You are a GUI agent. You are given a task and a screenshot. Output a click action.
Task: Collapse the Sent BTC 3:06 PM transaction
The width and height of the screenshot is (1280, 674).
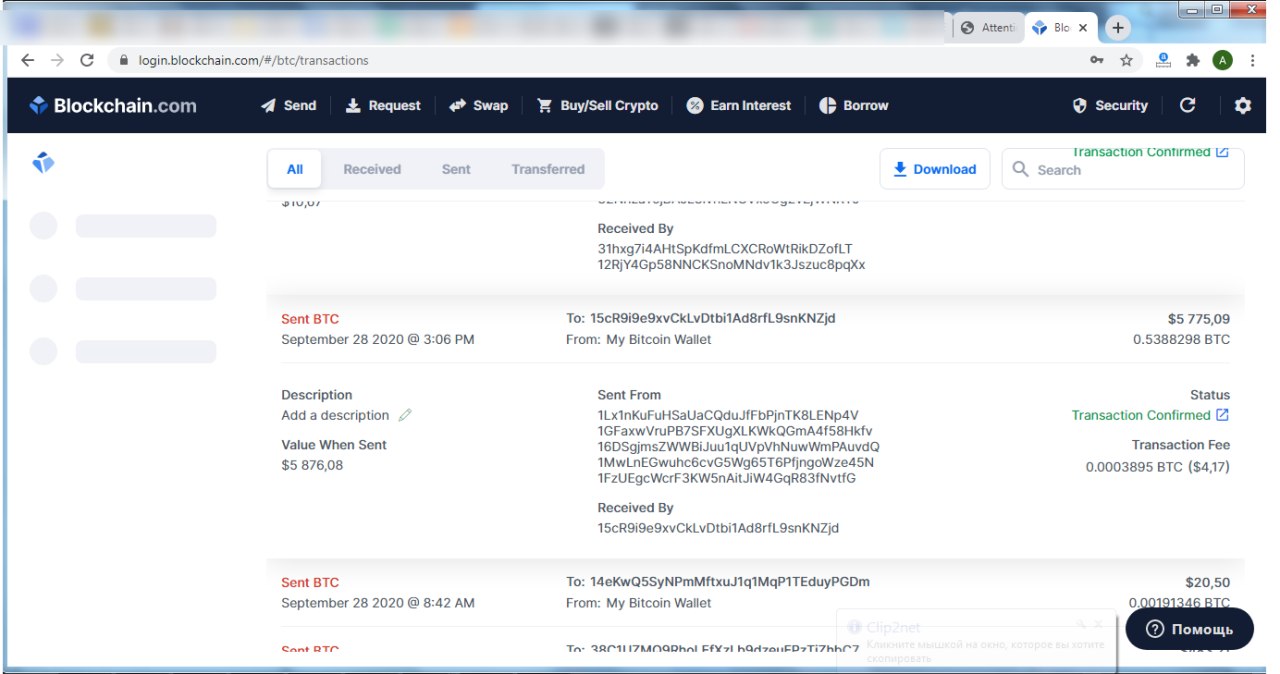click(x=755, y=329)
